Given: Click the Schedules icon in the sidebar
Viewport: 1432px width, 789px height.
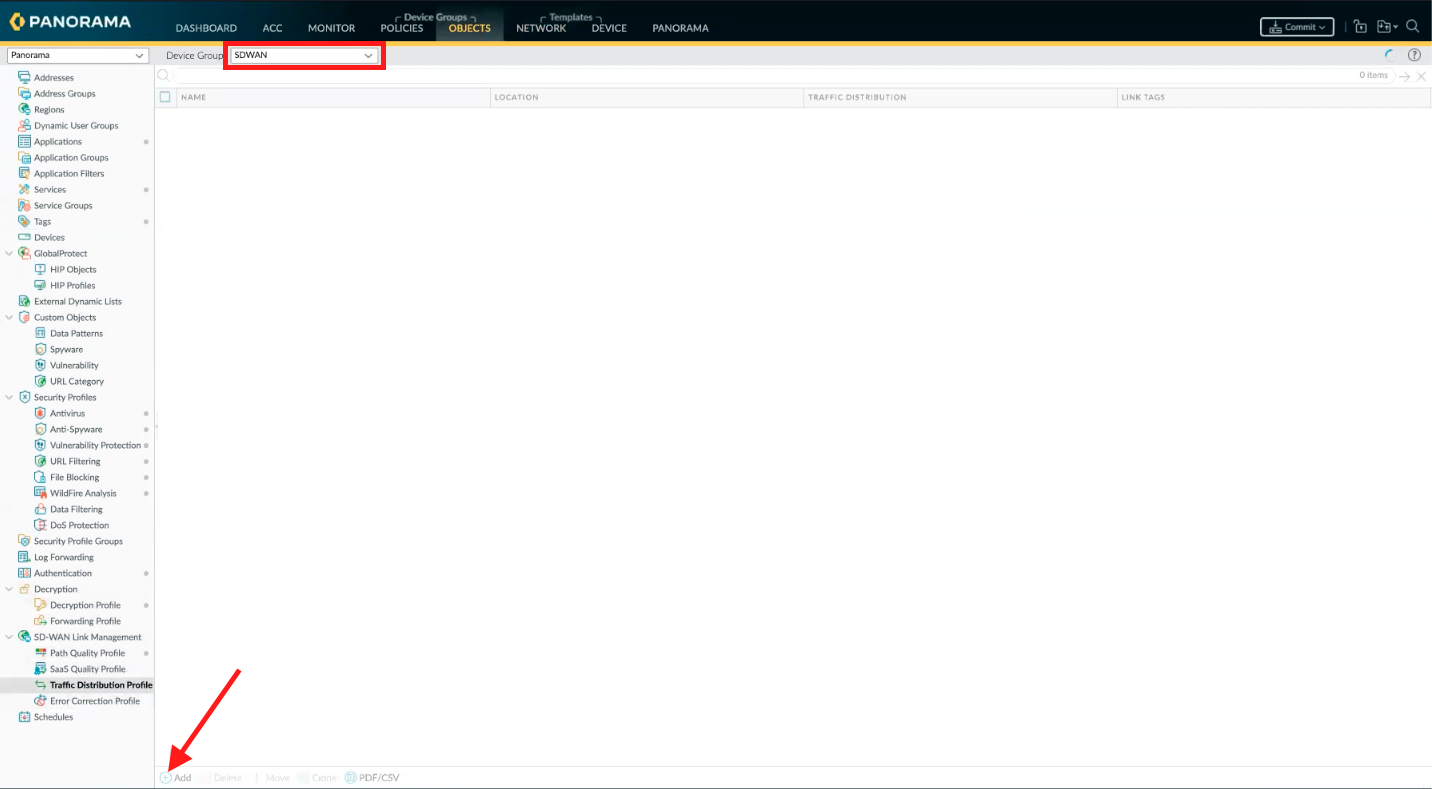Looking at the screenshot, I should [25, 717].
